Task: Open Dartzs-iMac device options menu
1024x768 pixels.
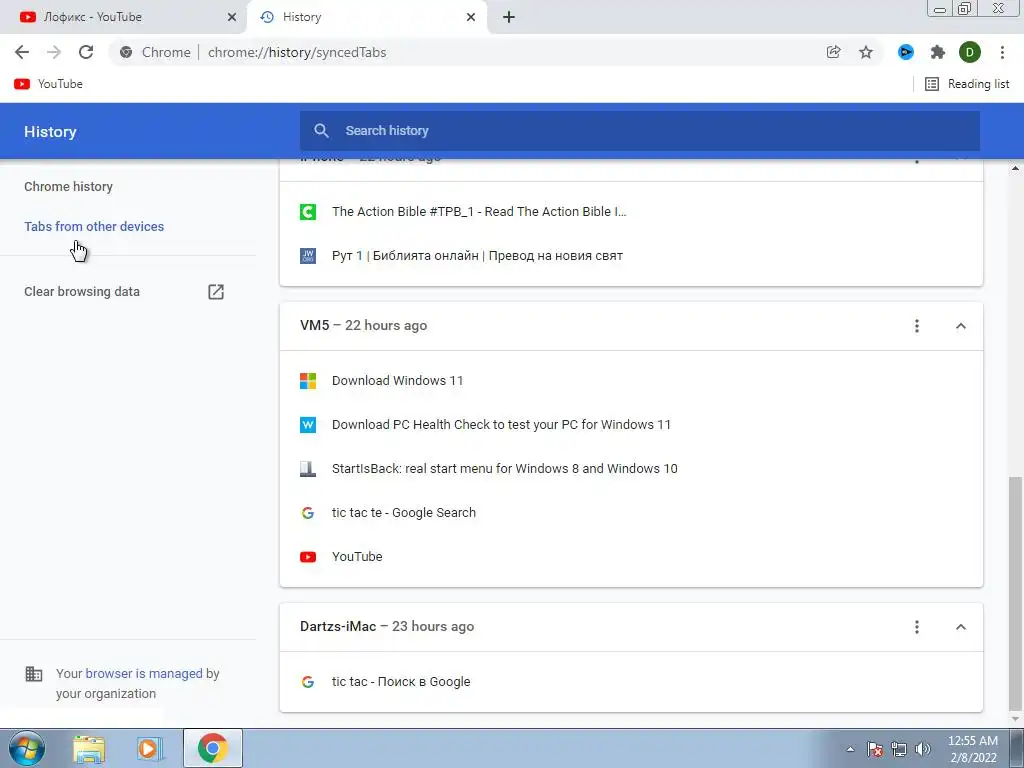Action: (917, 627)
